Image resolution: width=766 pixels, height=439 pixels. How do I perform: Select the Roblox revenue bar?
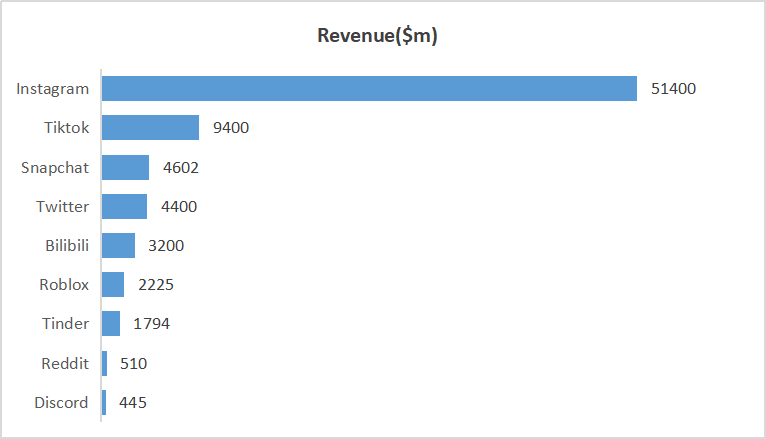pos(113,284)
